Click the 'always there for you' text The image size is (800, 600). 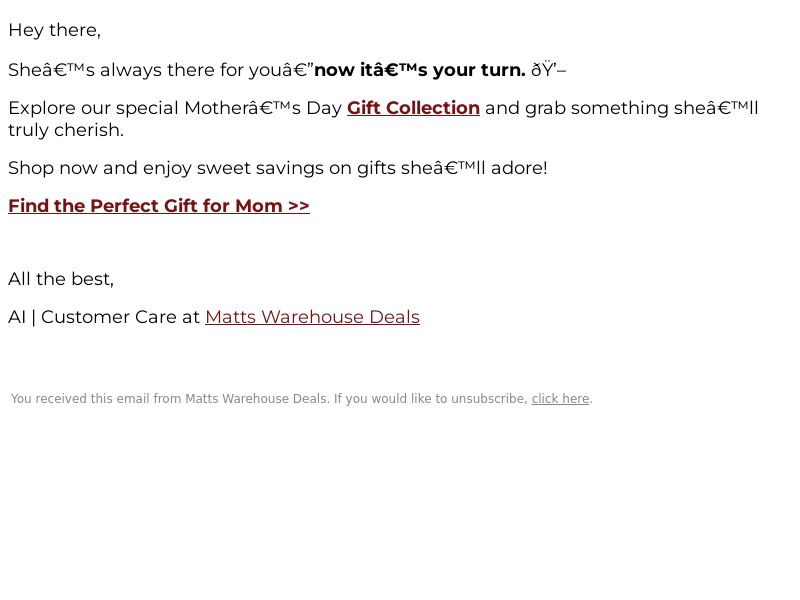click(174, 70)
